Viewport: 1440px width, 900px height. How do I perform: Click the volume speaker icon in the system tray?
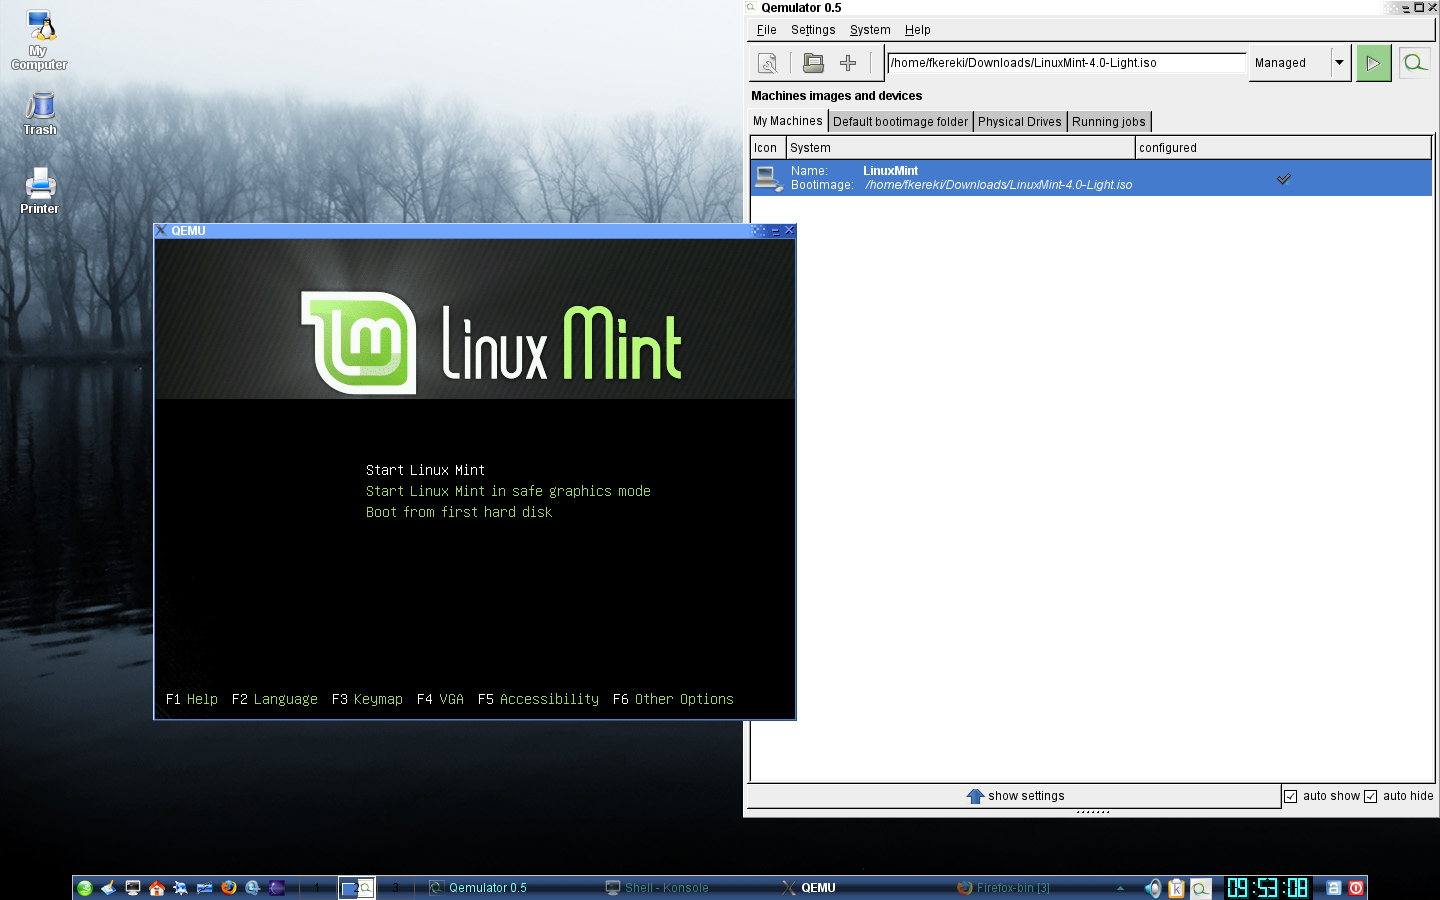[x=1153, y=888]
